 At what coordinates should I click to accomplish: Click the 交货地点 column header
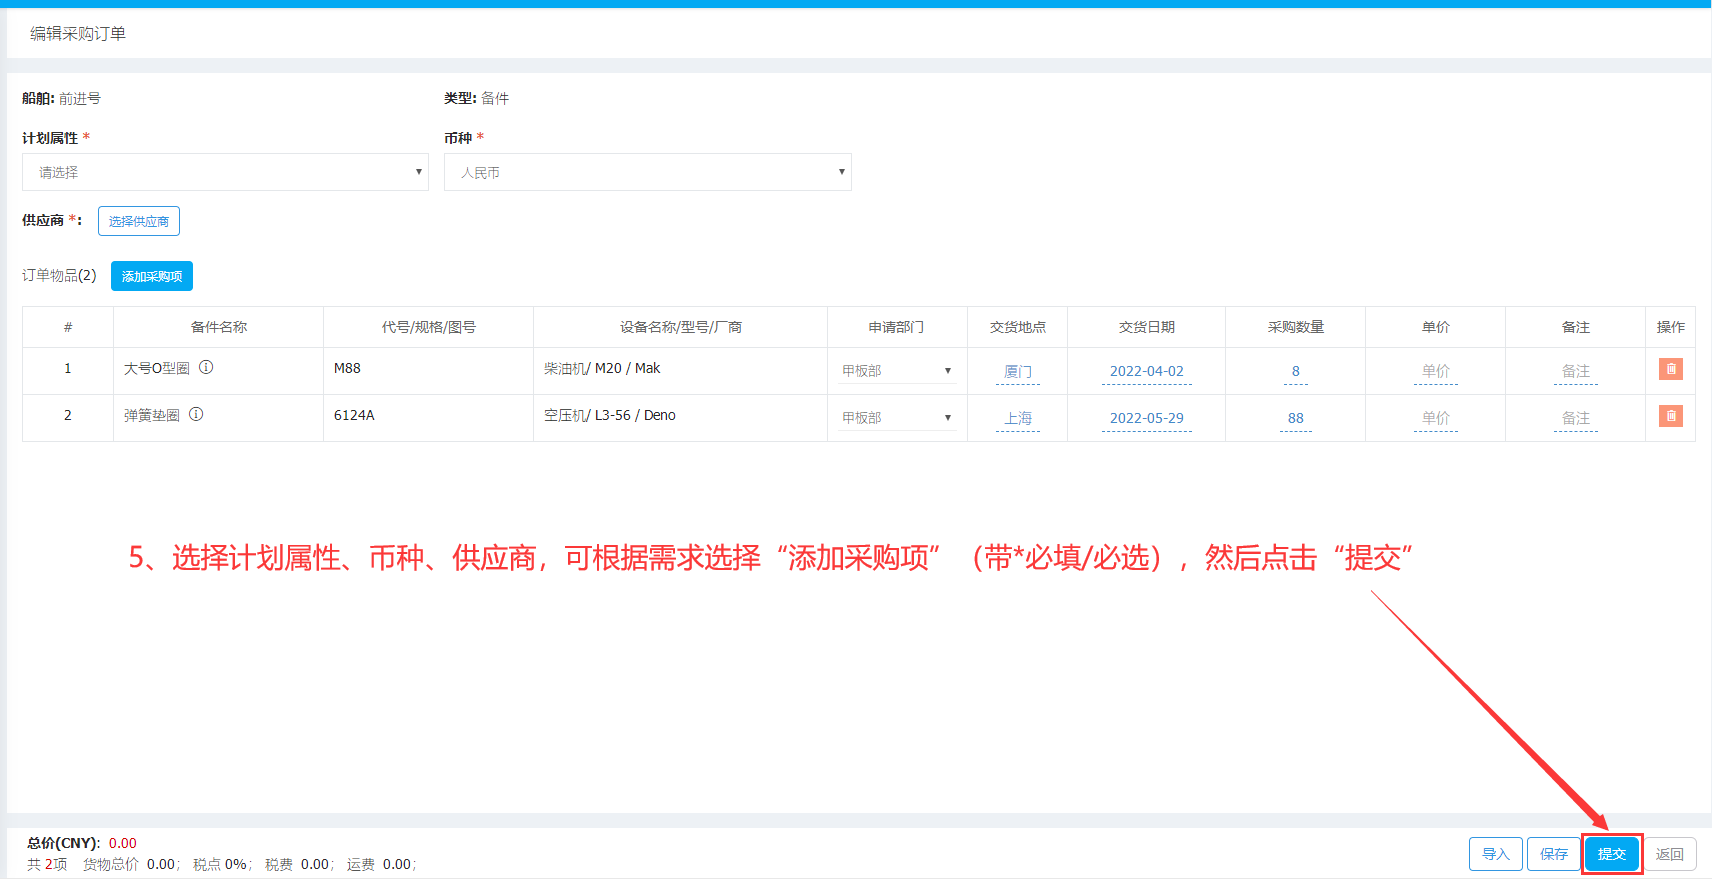pos(1018,327)
